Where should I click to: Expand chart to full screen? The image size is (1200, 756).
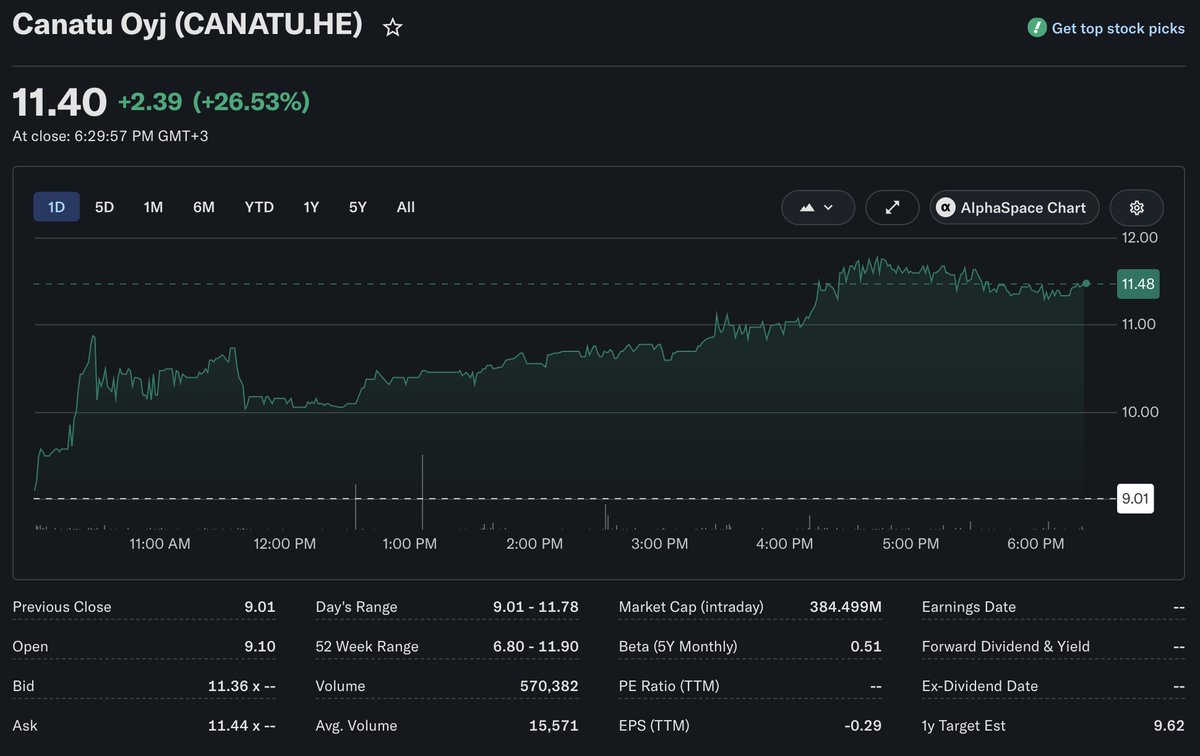pyautogui.click(x=893, y=208)
